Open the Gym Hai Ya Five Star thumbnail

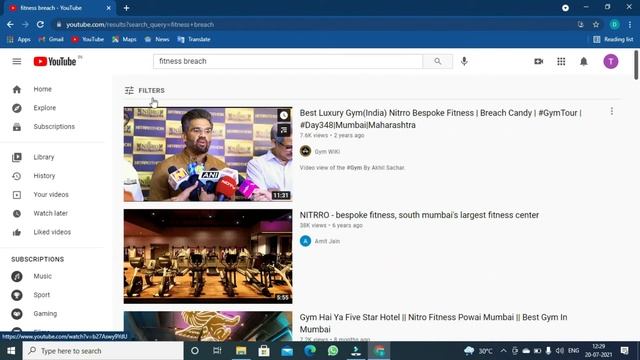[208, 326]
